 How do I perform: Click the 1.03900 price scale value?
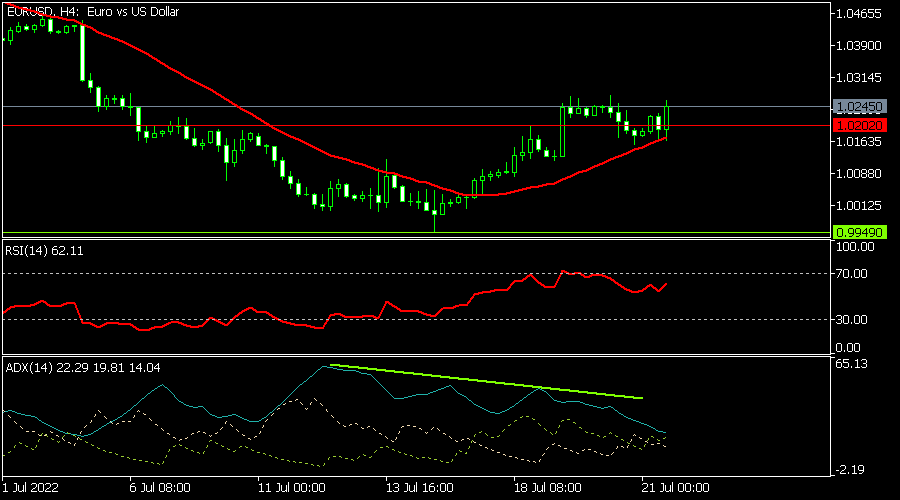coord(859,45)
